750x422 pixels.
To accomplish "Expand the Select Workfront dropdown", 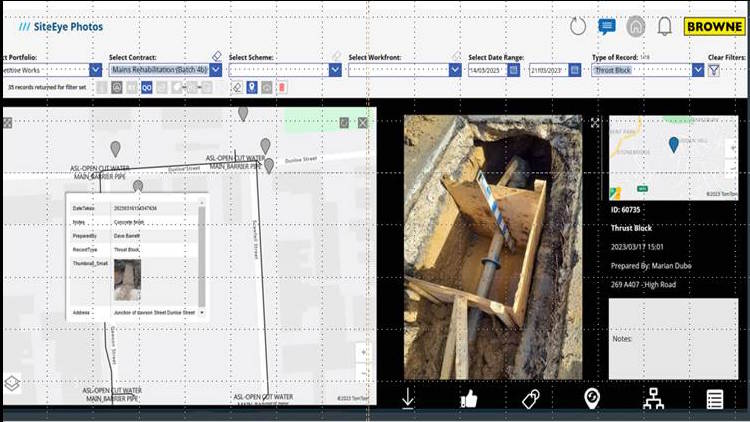I will point(455,70).
